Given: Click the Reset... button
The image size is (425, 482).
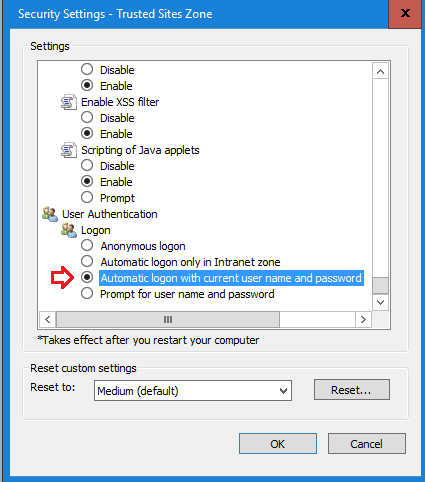Looking at the screenshot, I should point(352,389).
